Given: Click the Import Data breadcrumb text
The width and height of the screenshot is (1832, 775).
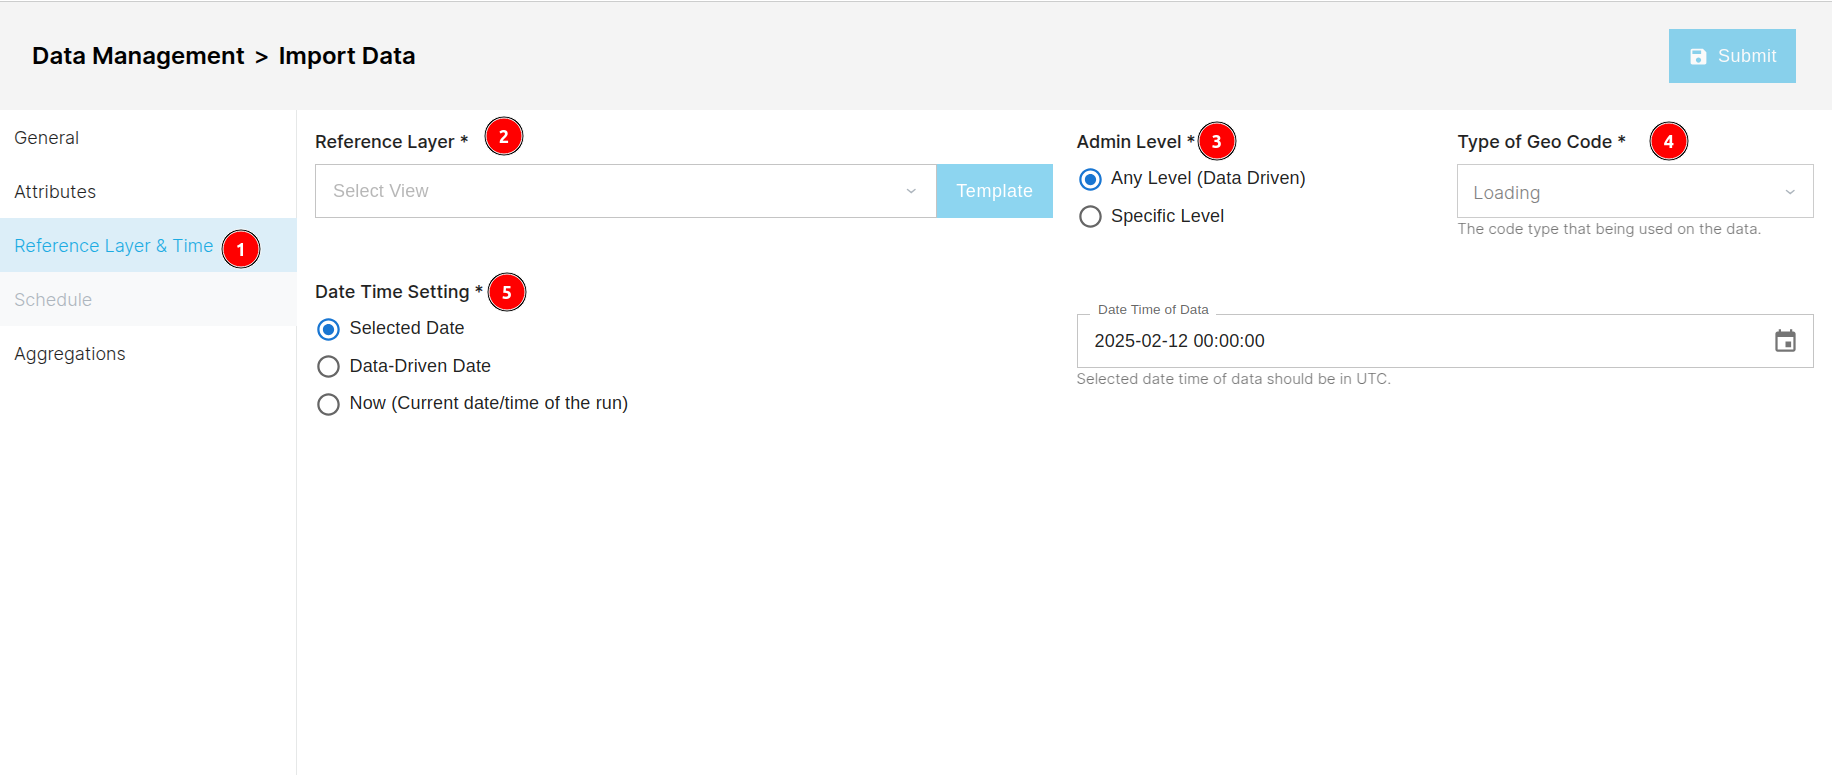Looking at the screenshot, I should pyautogui.click(x=347, y=56).
